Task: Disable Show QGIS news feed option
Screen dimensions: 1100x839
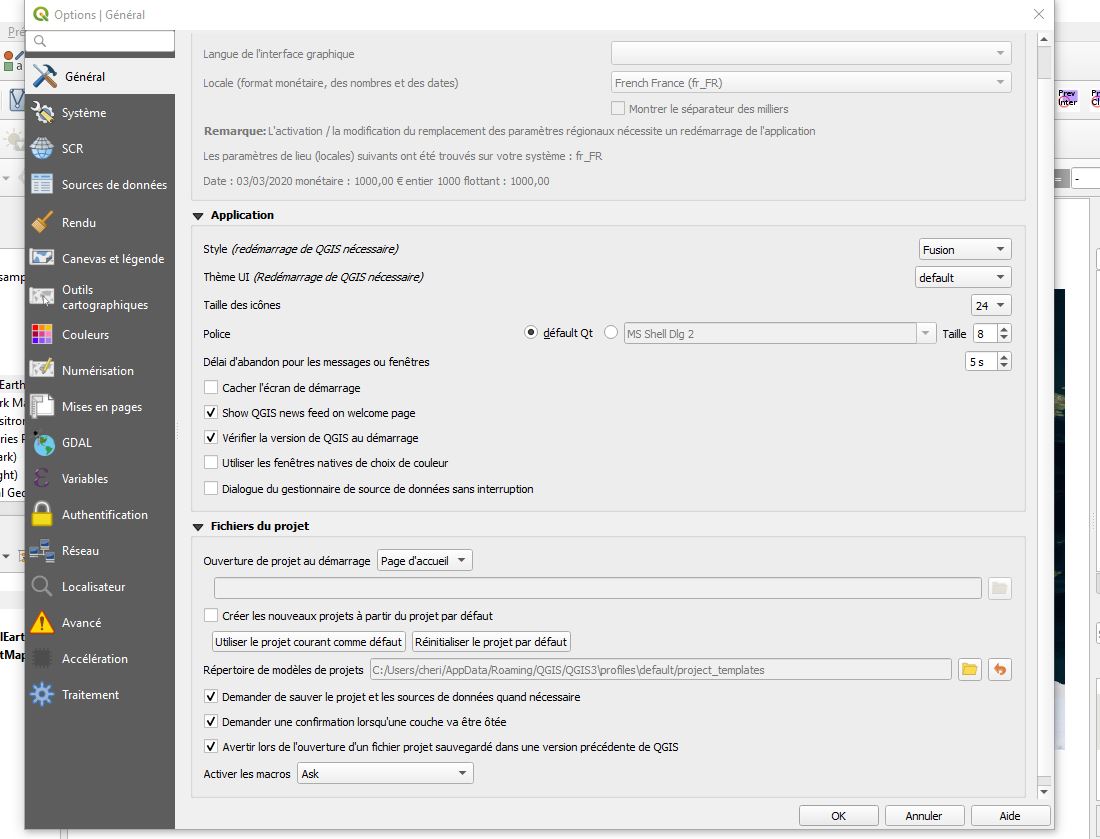Action: [211, 412]
